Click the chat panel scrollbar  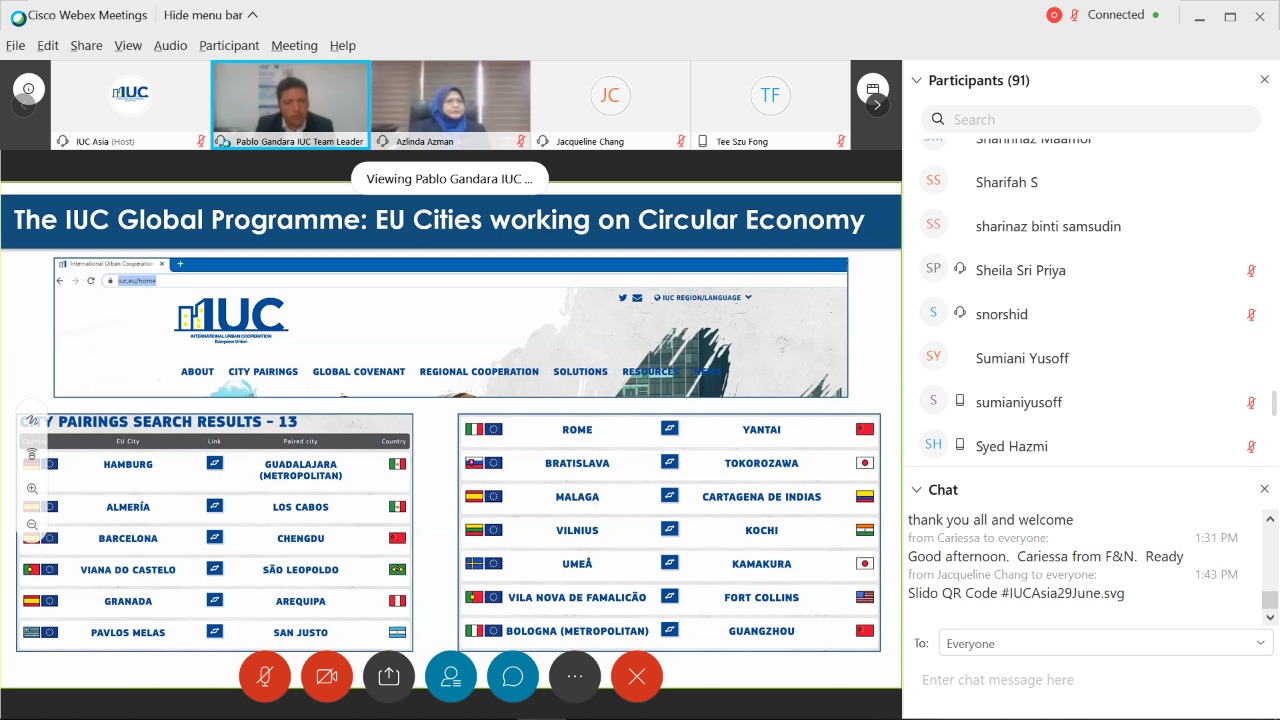click(x=1270, y=565)
